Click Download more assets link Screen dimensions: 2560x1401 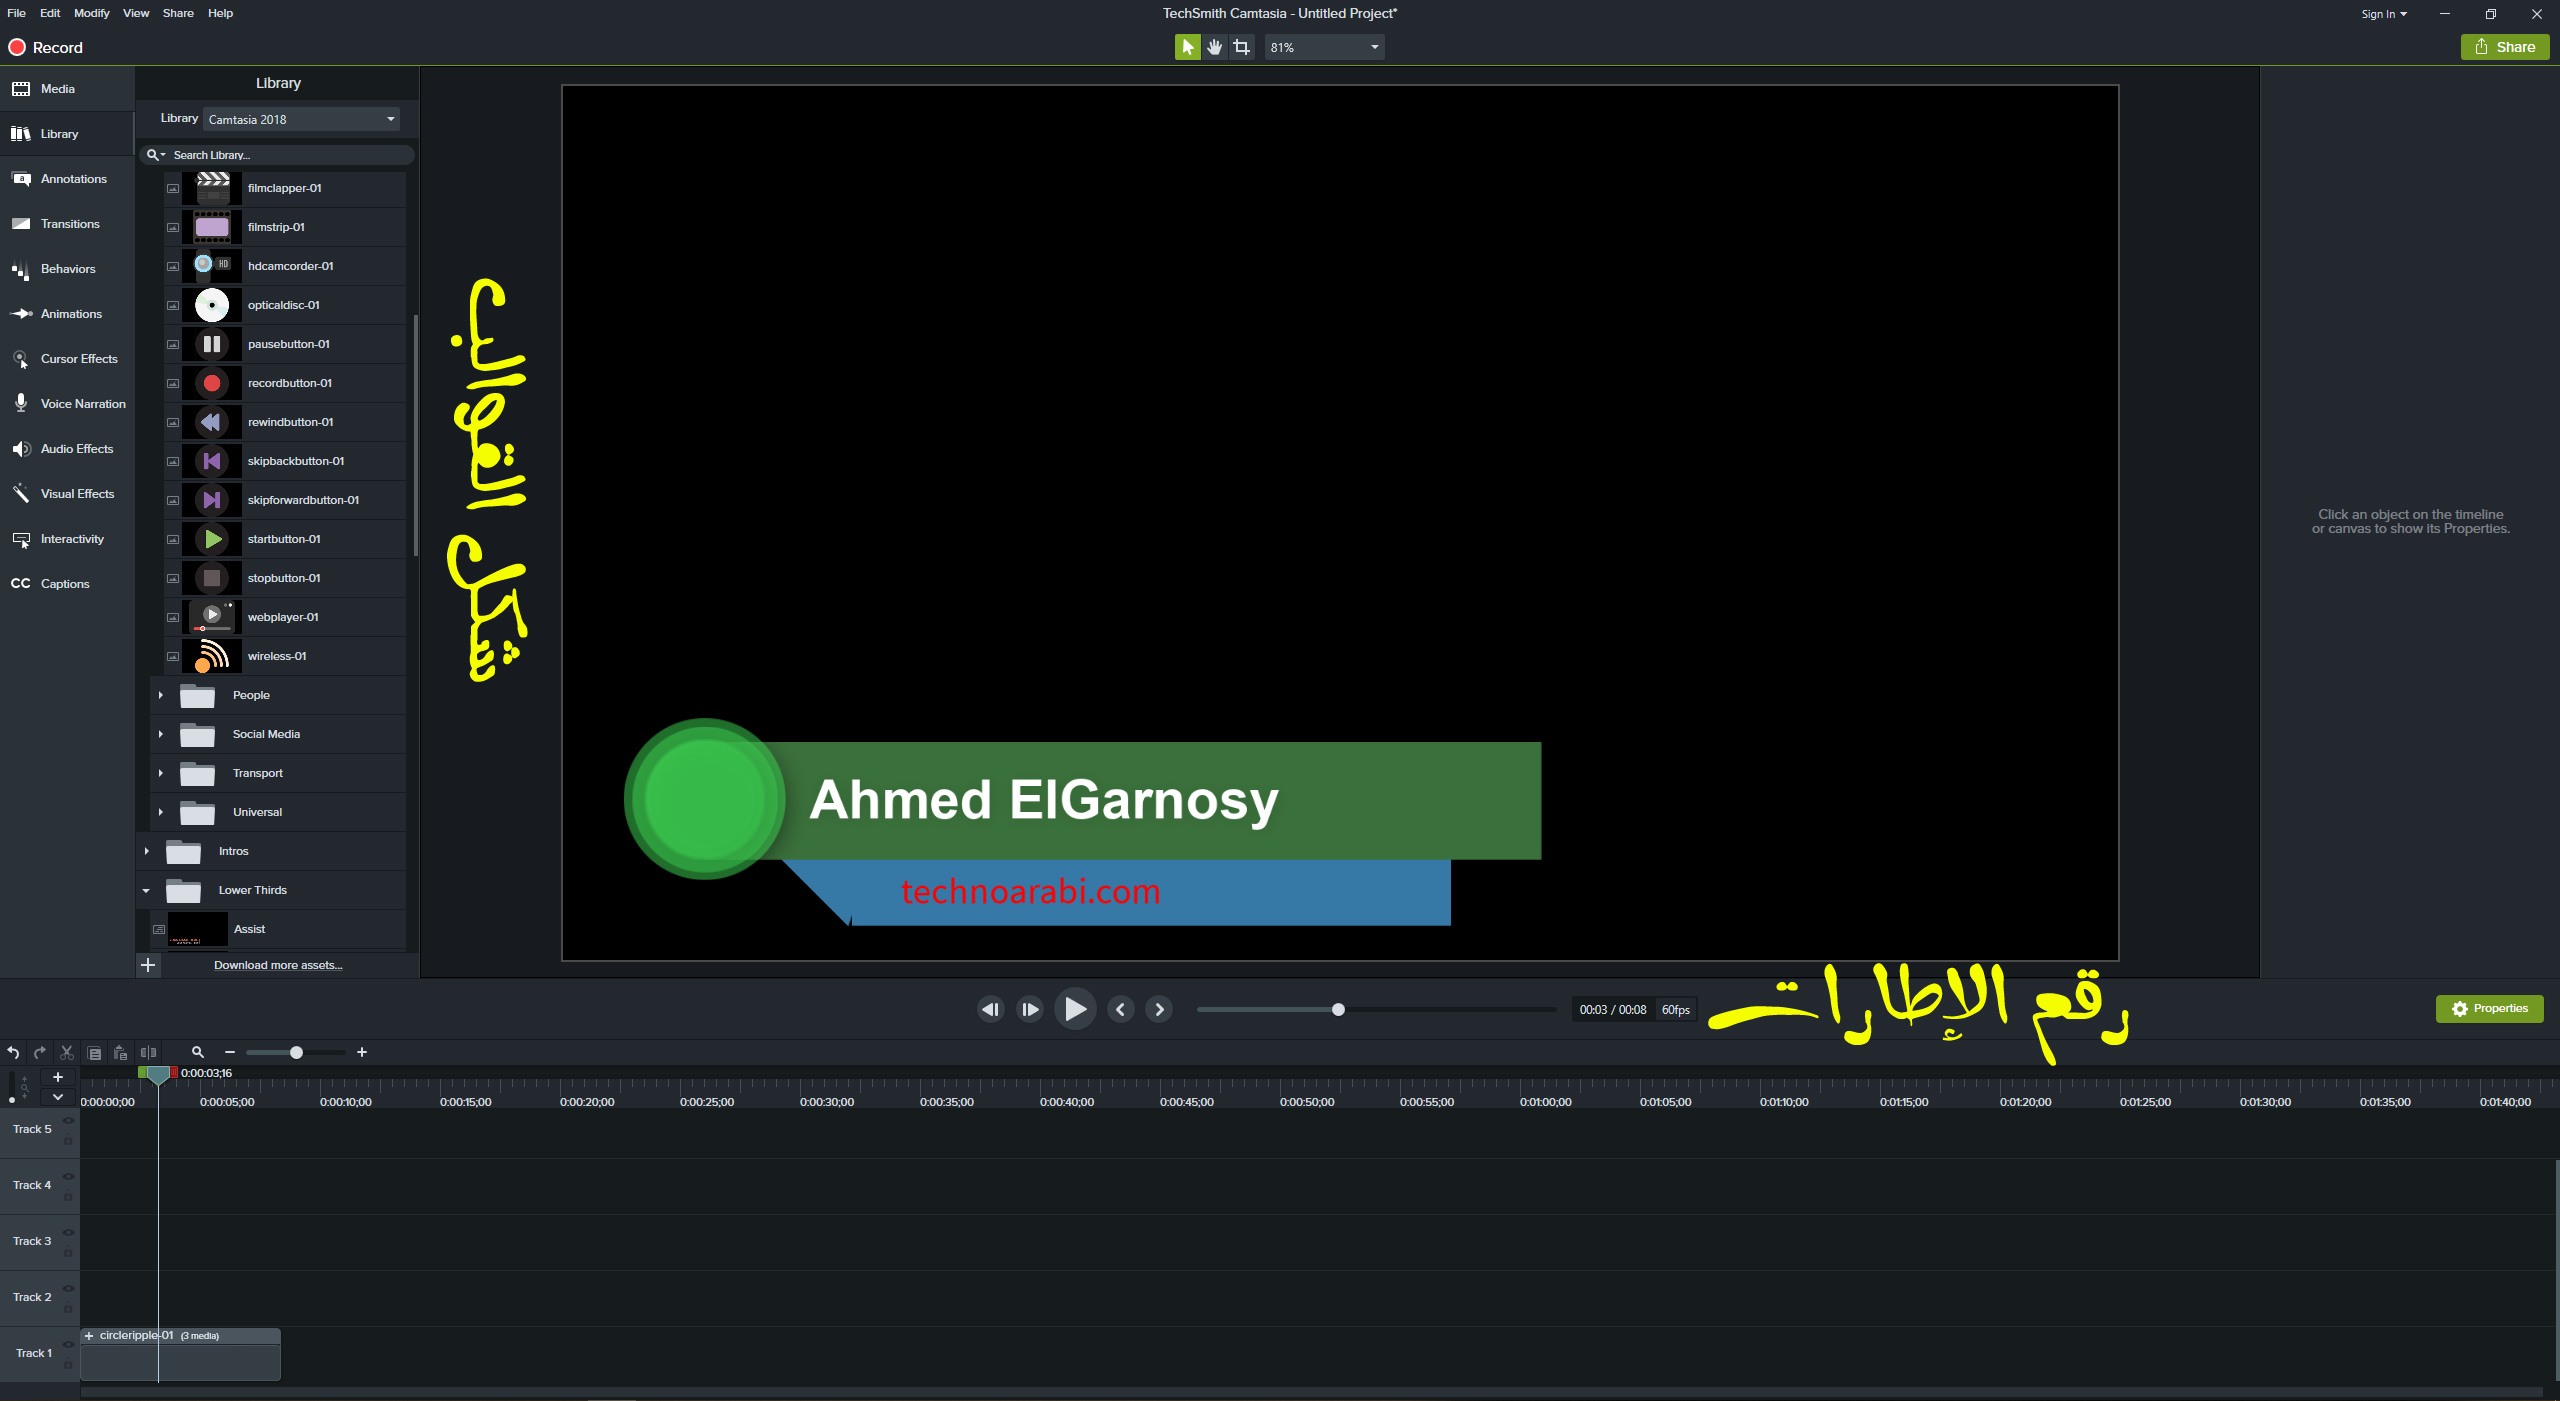pos(278,965)
